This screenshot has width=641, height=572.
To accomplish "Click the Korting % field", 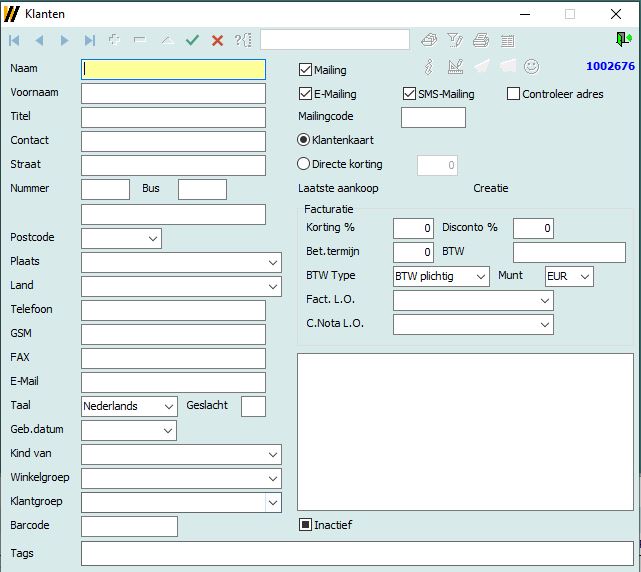I will click(413, 229).
